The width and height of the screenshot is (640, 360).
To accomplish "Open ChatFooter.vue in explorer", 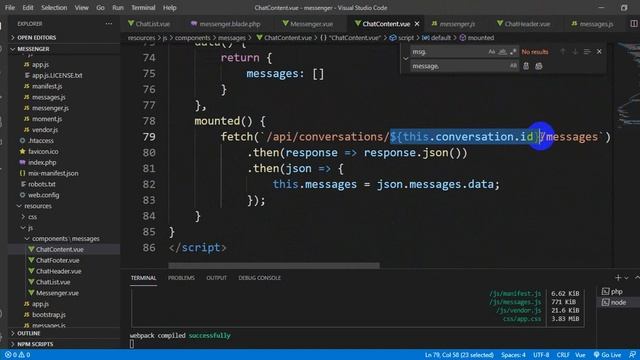I will point(57,260).
